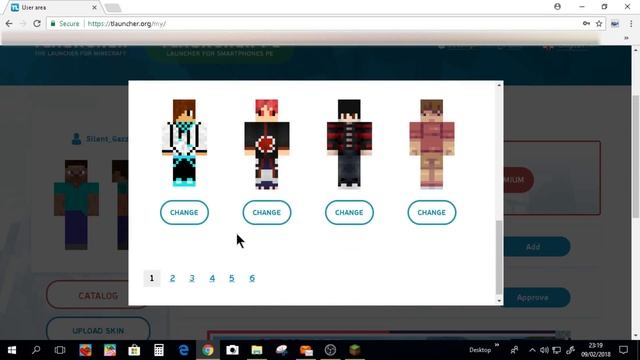Click the CATALOG button behind the dialog
Screen dimensions: 640x360
[x=87, y=296]
